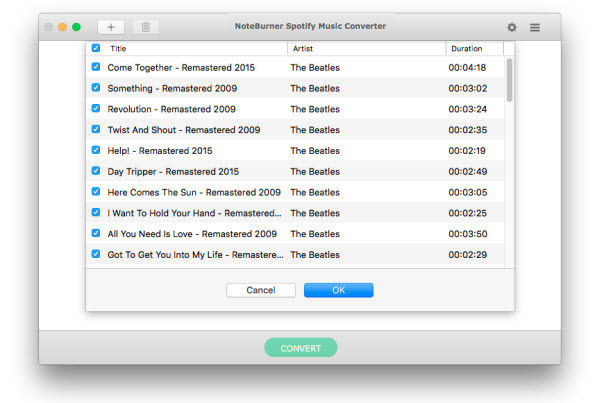Click The Beatles artist in Day Tripper row
The image size is (600, 403).
click(x=315, y=171)
